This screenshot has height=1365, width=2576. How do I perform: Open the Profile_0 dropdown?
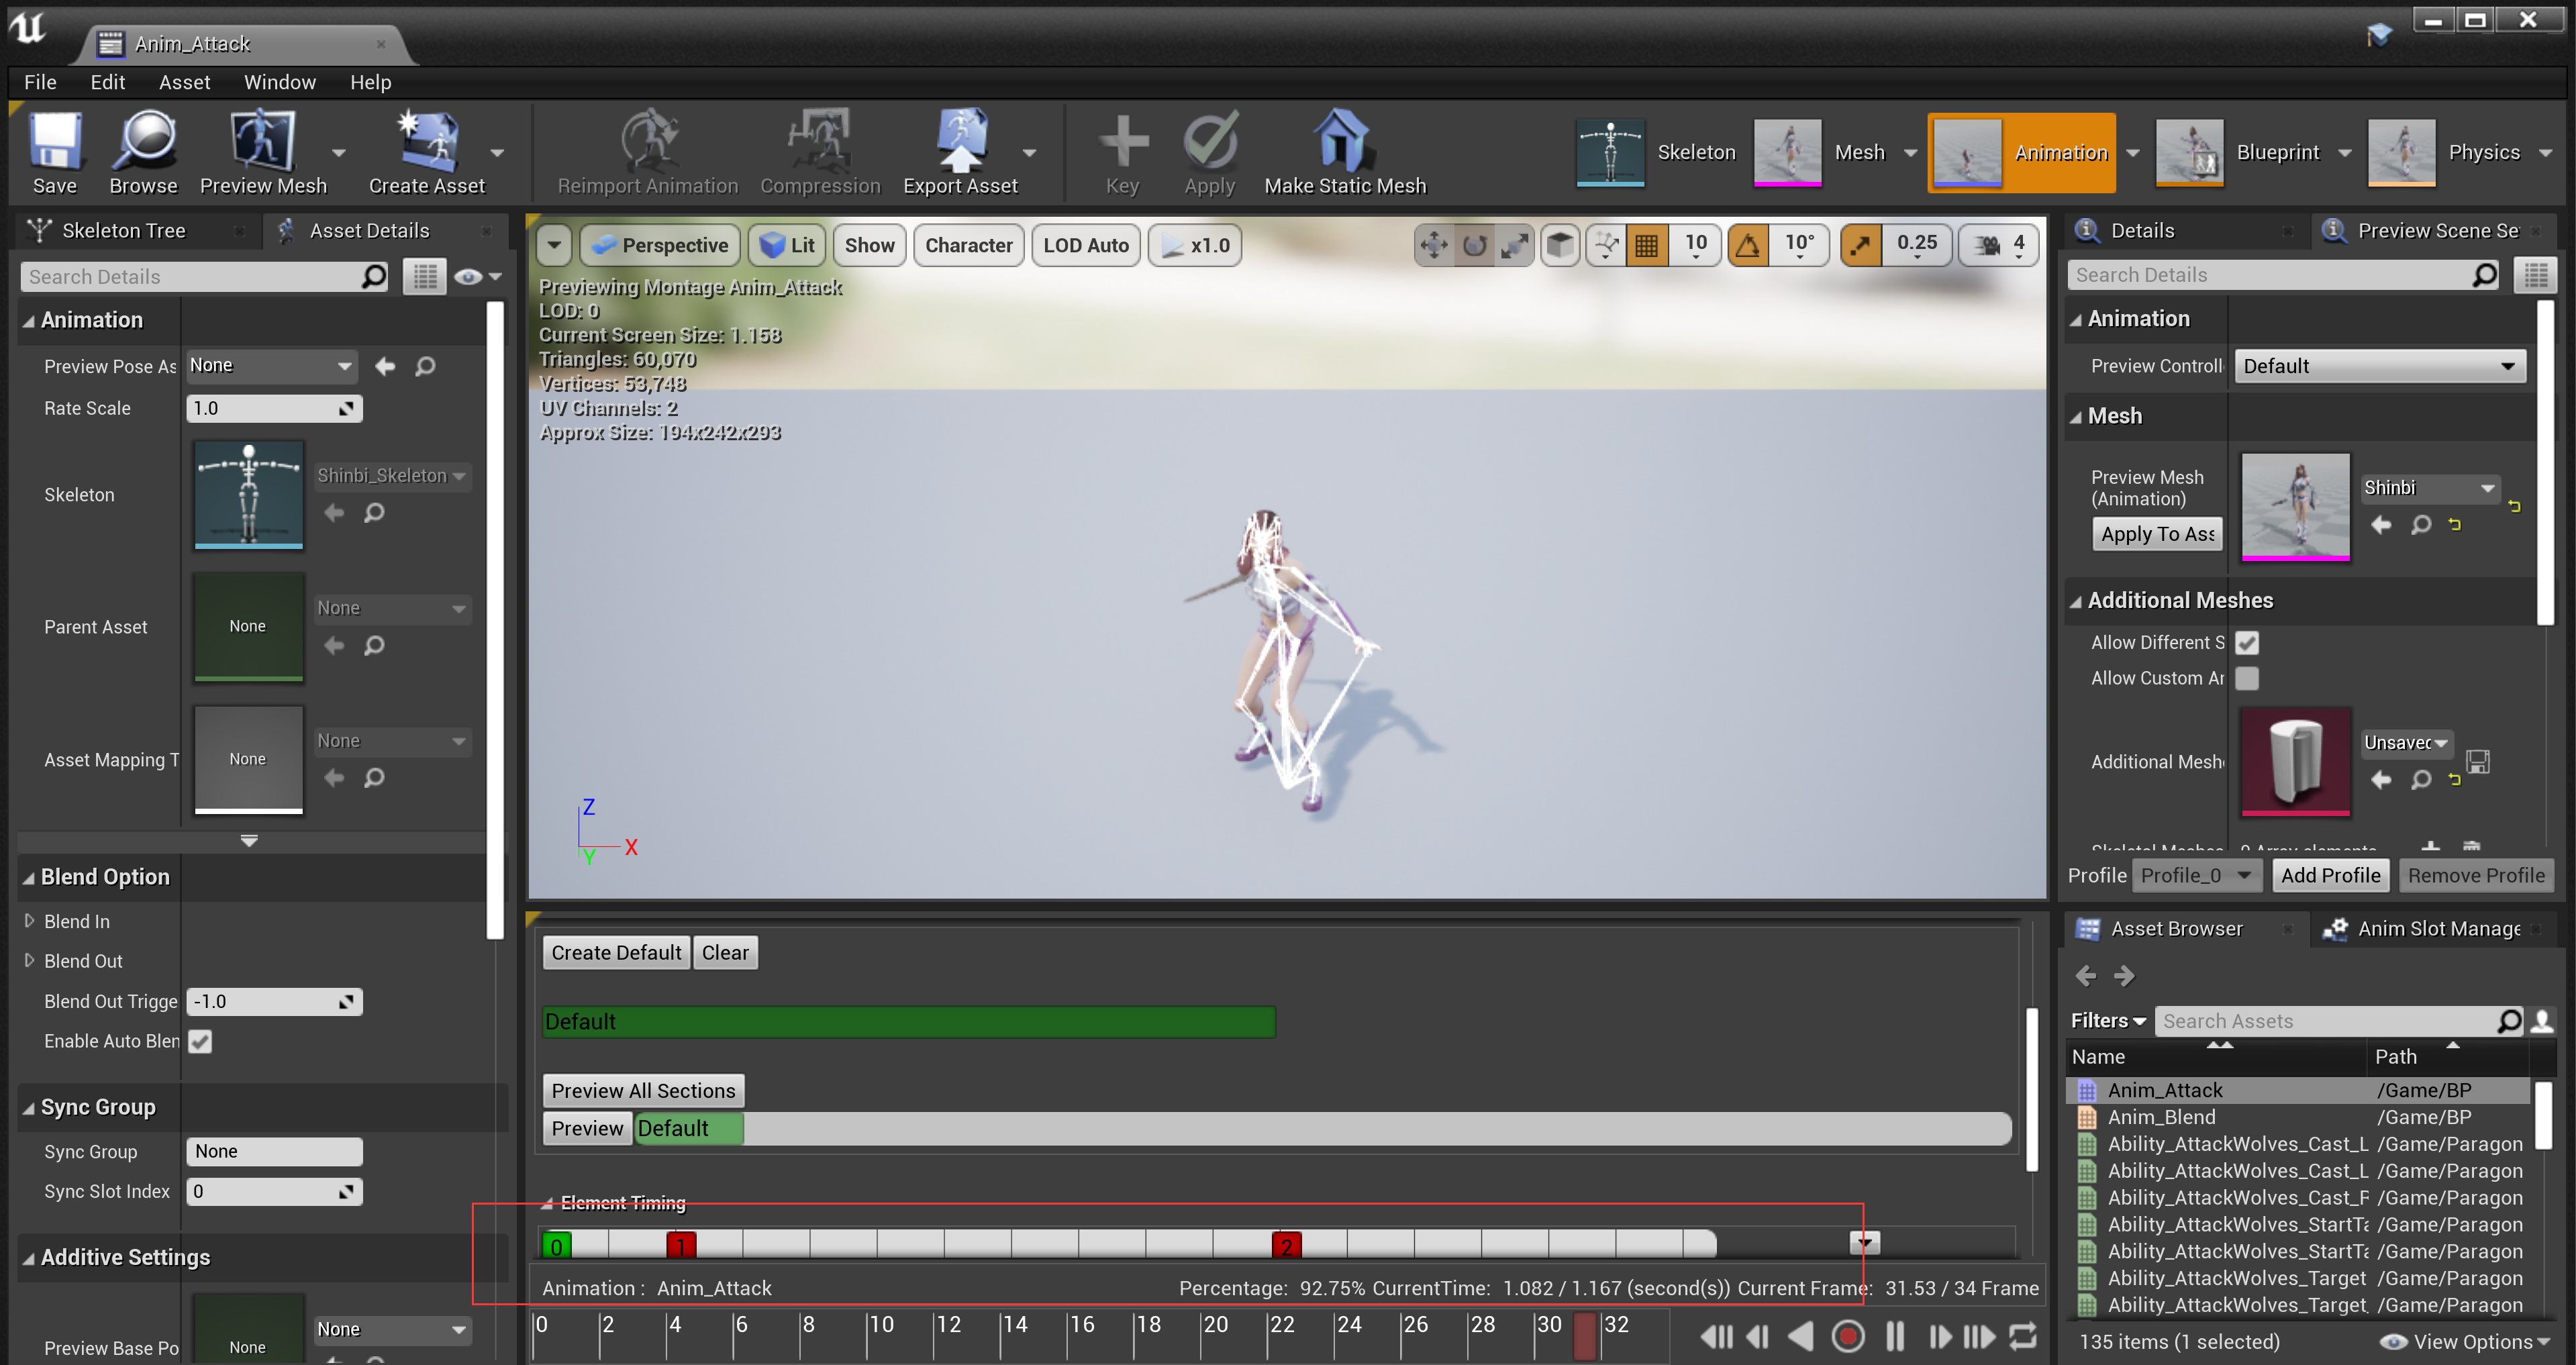coord(2196,875)
